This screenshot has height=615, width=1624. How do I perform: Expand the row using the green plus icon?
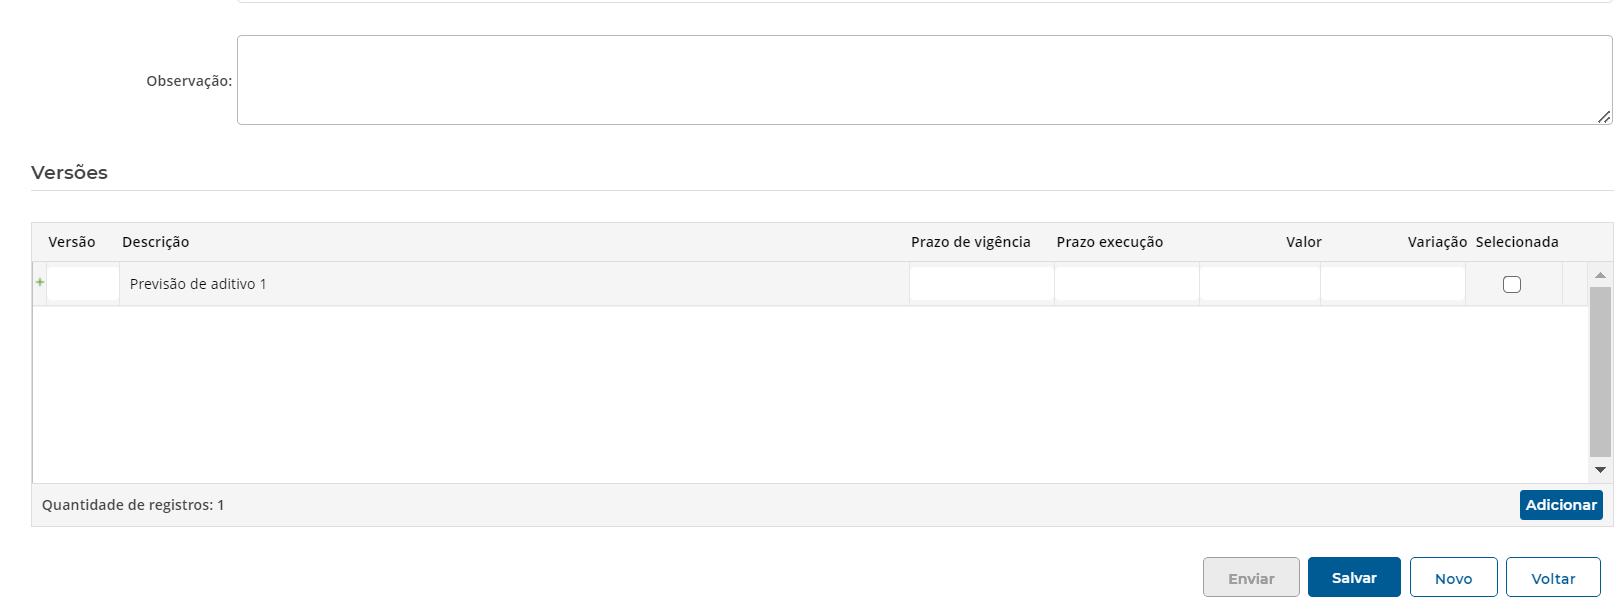(40, 282)
